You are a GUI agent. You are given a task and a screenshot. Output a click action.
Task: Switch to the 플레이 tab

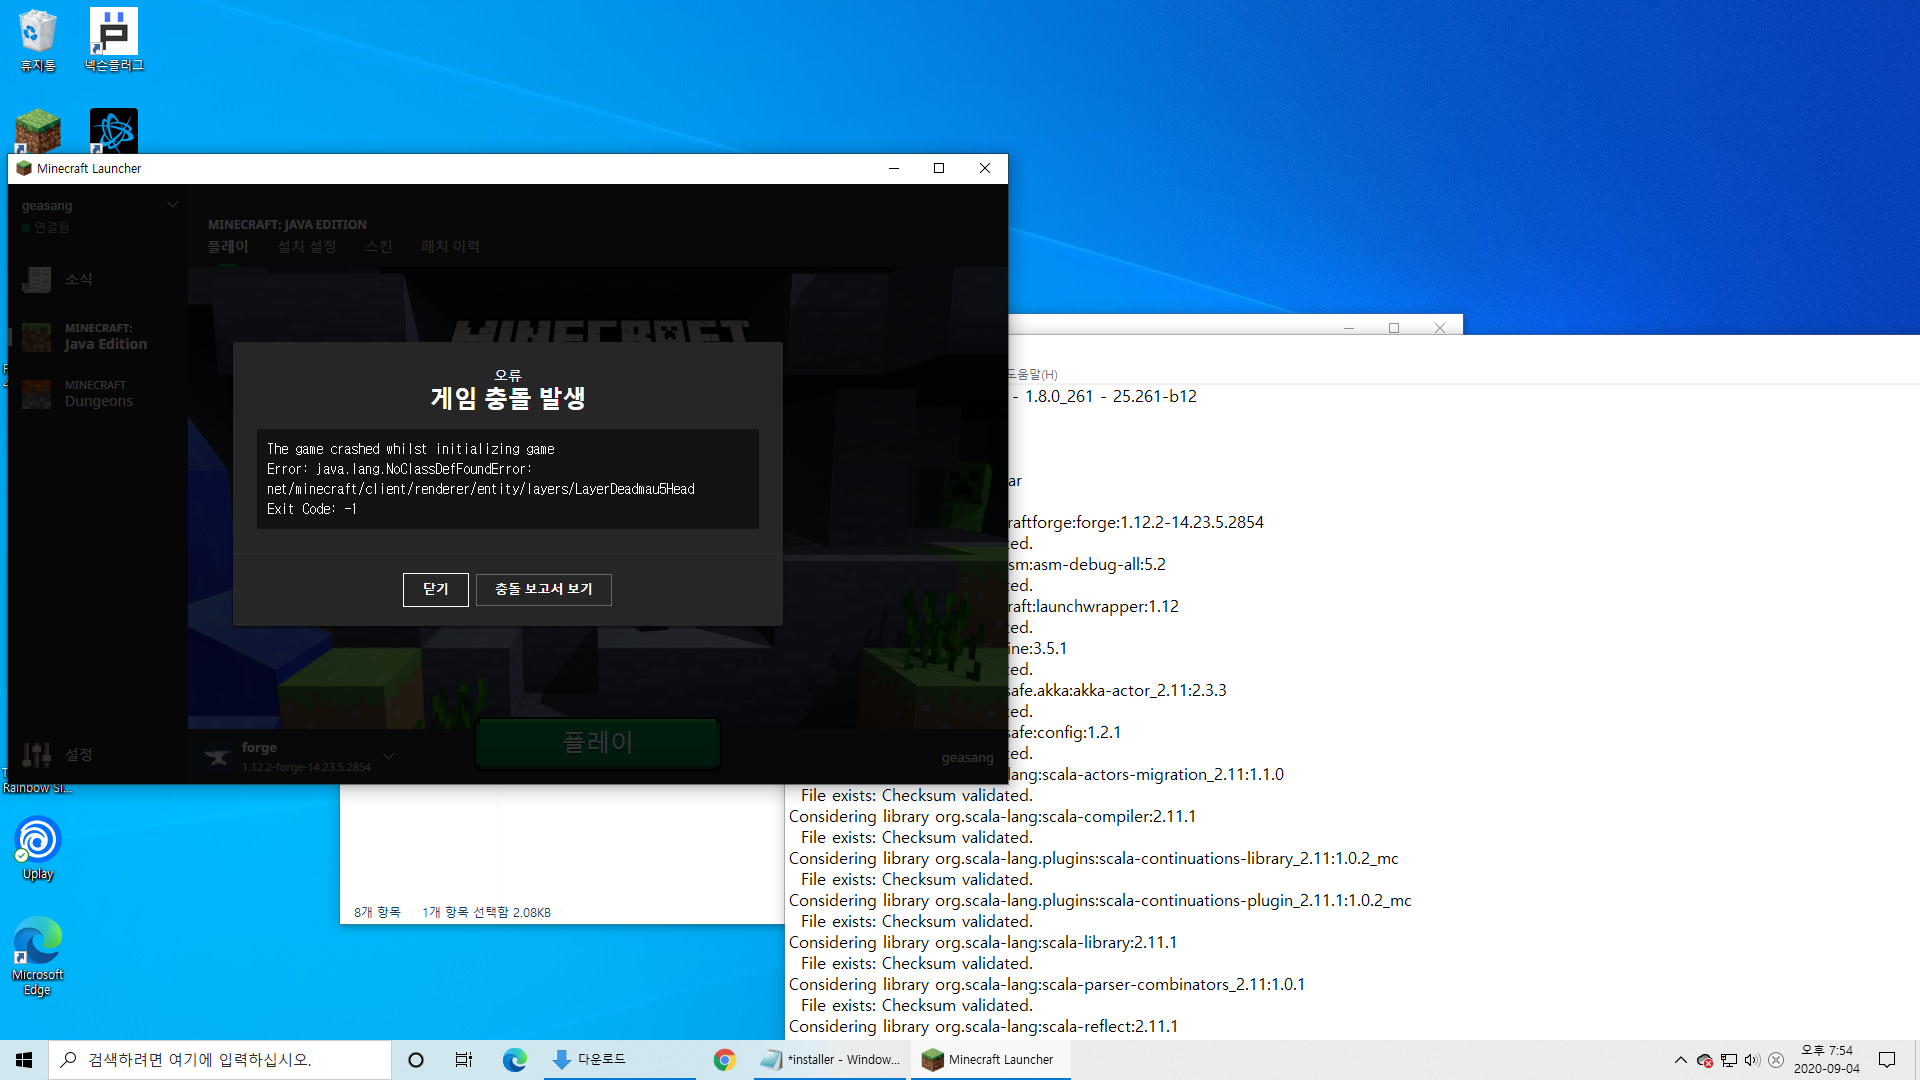pos(228,246)
